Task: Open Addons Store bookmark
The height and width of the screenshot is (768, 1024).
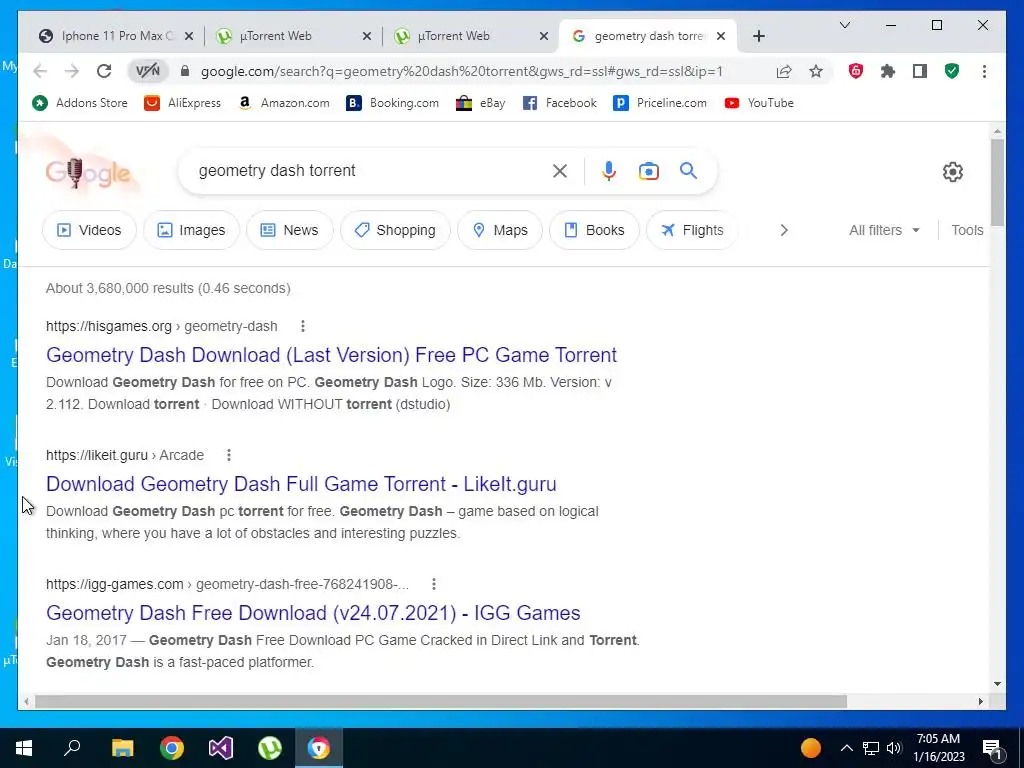Action: [x=80, y=103]
